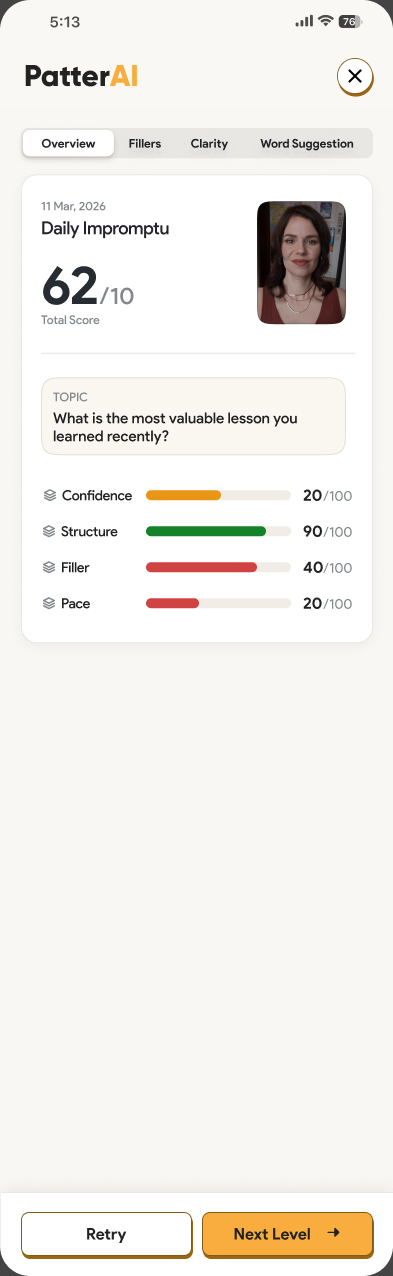This screenshot has height=1276, width=393.
Task: Select the Word Suggestion tab
Action: pyautogui.click(x=307, y=143)
